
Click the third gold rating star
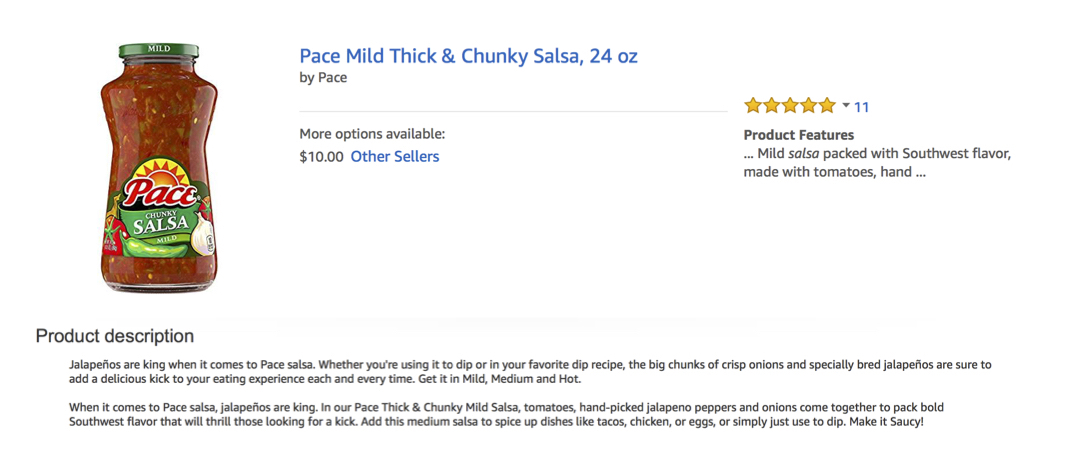point(790,105)
